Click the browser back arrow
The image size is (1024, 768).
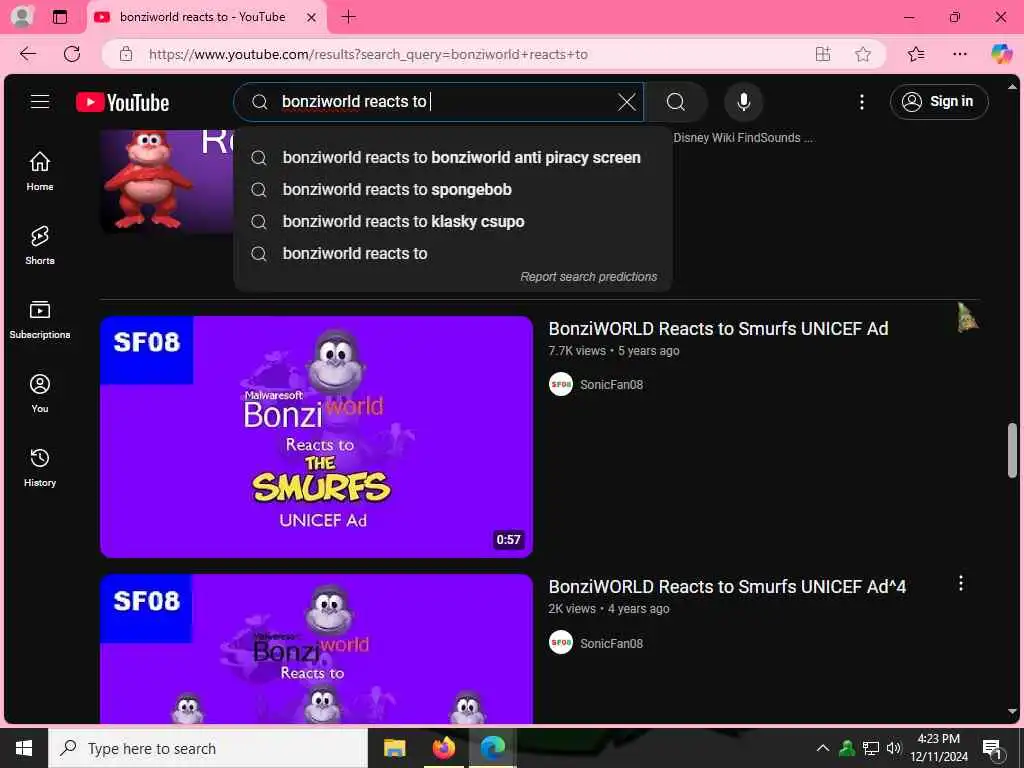coord(27,54)
